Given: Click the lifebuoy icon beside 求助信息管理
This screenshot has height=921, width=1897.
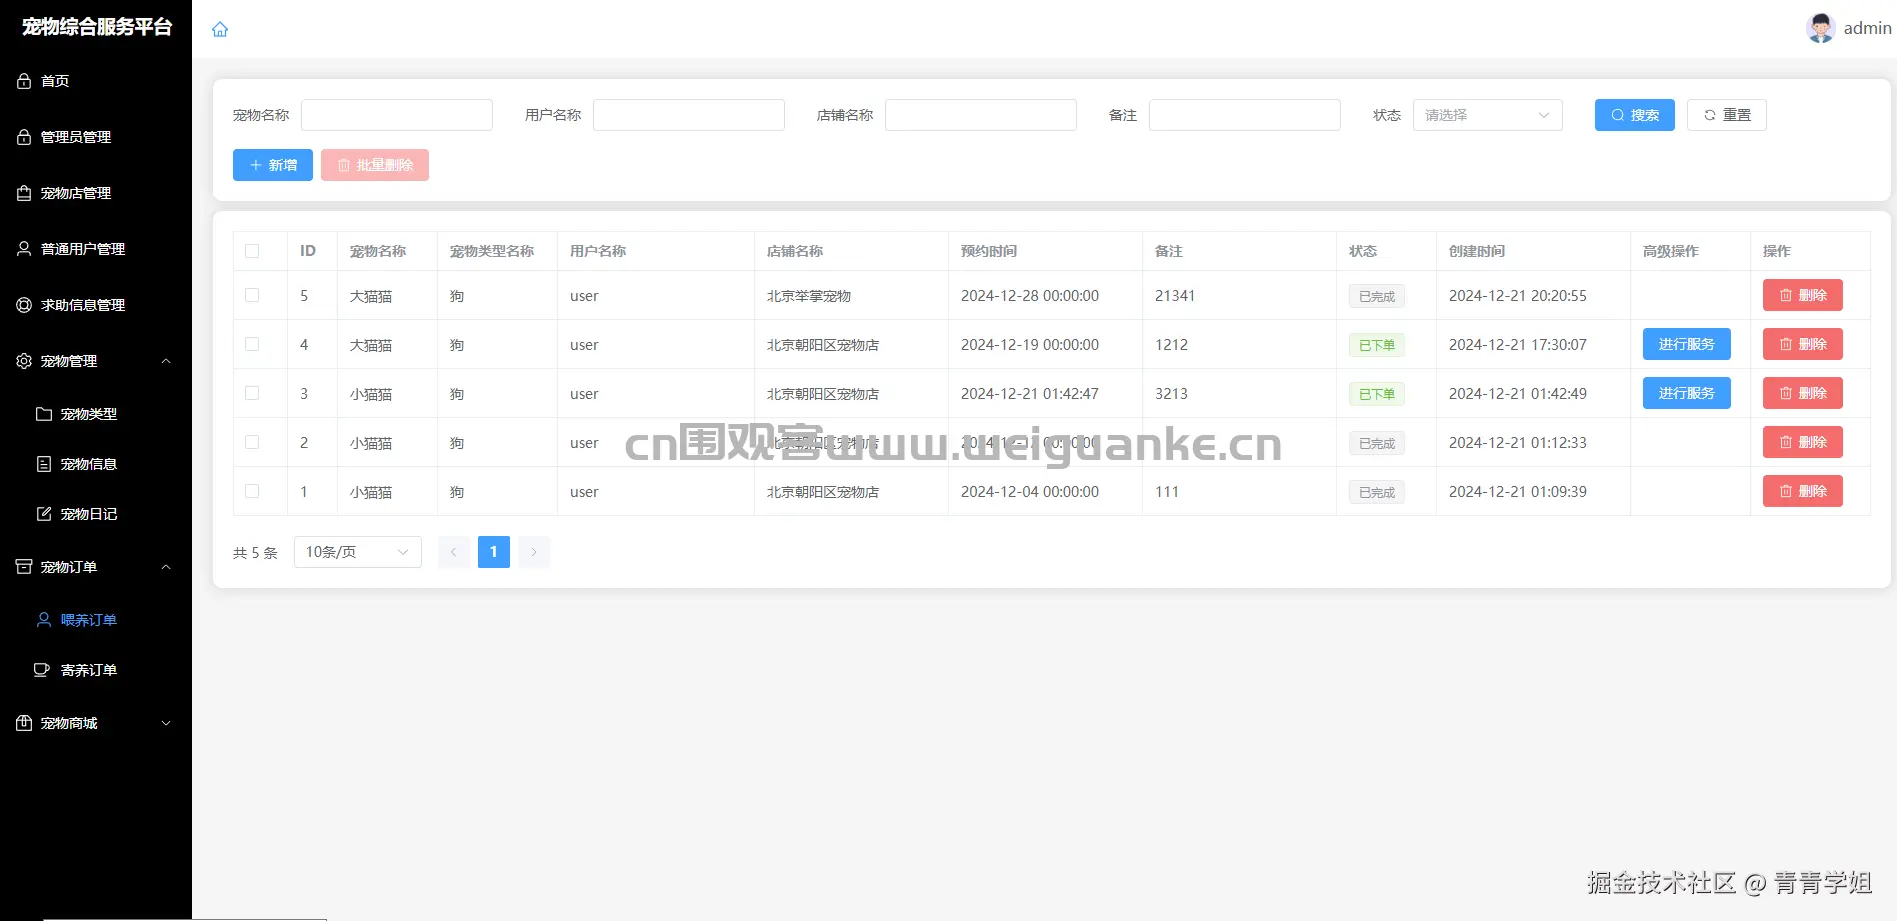Looking at the screenshot, I should 24,305.
